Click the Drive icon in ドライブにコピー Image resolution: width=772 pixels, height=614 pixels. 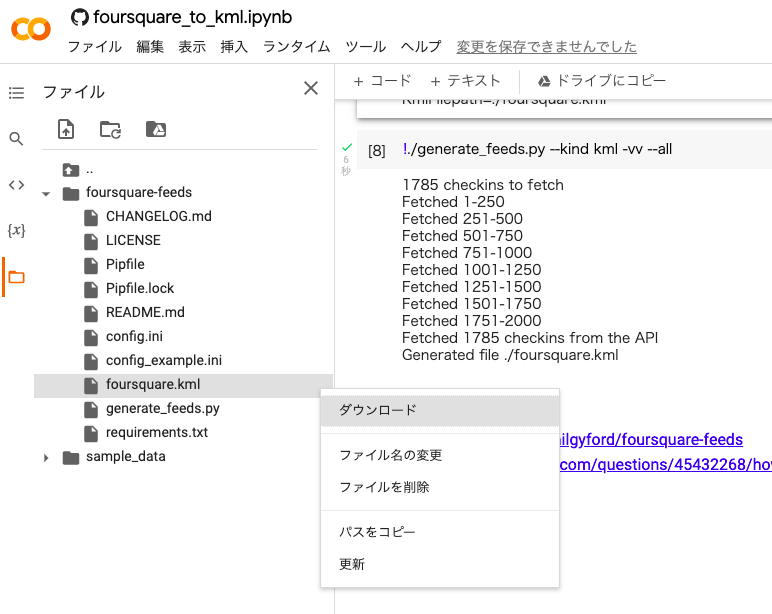pos(544,81)
